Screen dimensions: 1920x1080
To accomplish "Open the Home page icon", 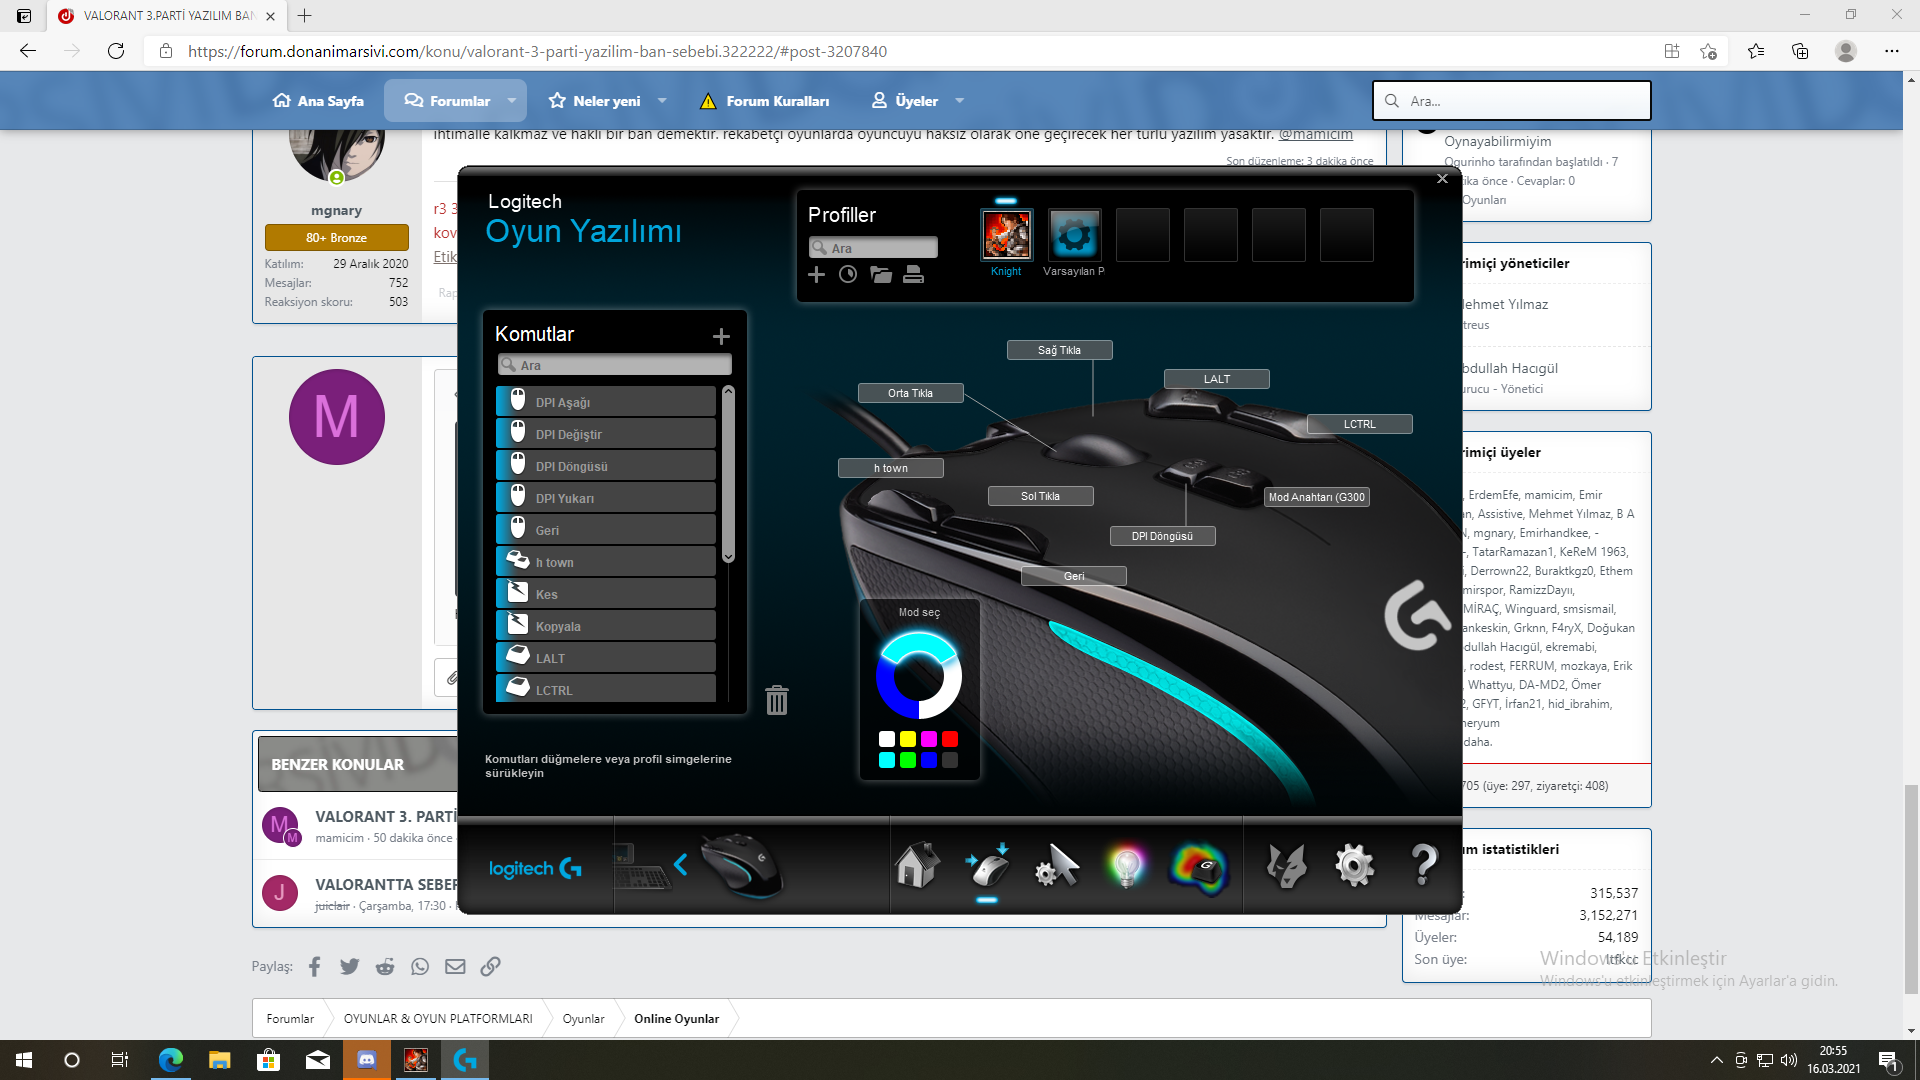I will click(916, 865).
